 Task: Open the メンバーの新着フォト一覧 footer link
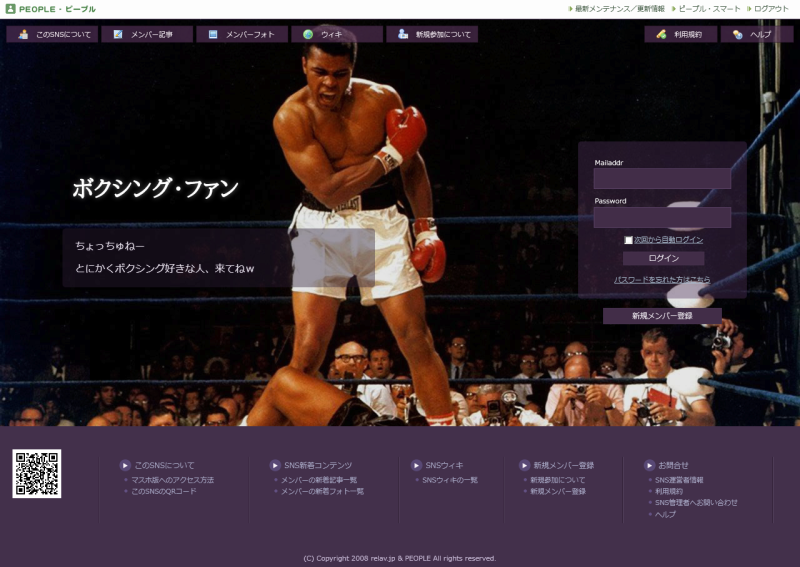click(x=322, y=491)
